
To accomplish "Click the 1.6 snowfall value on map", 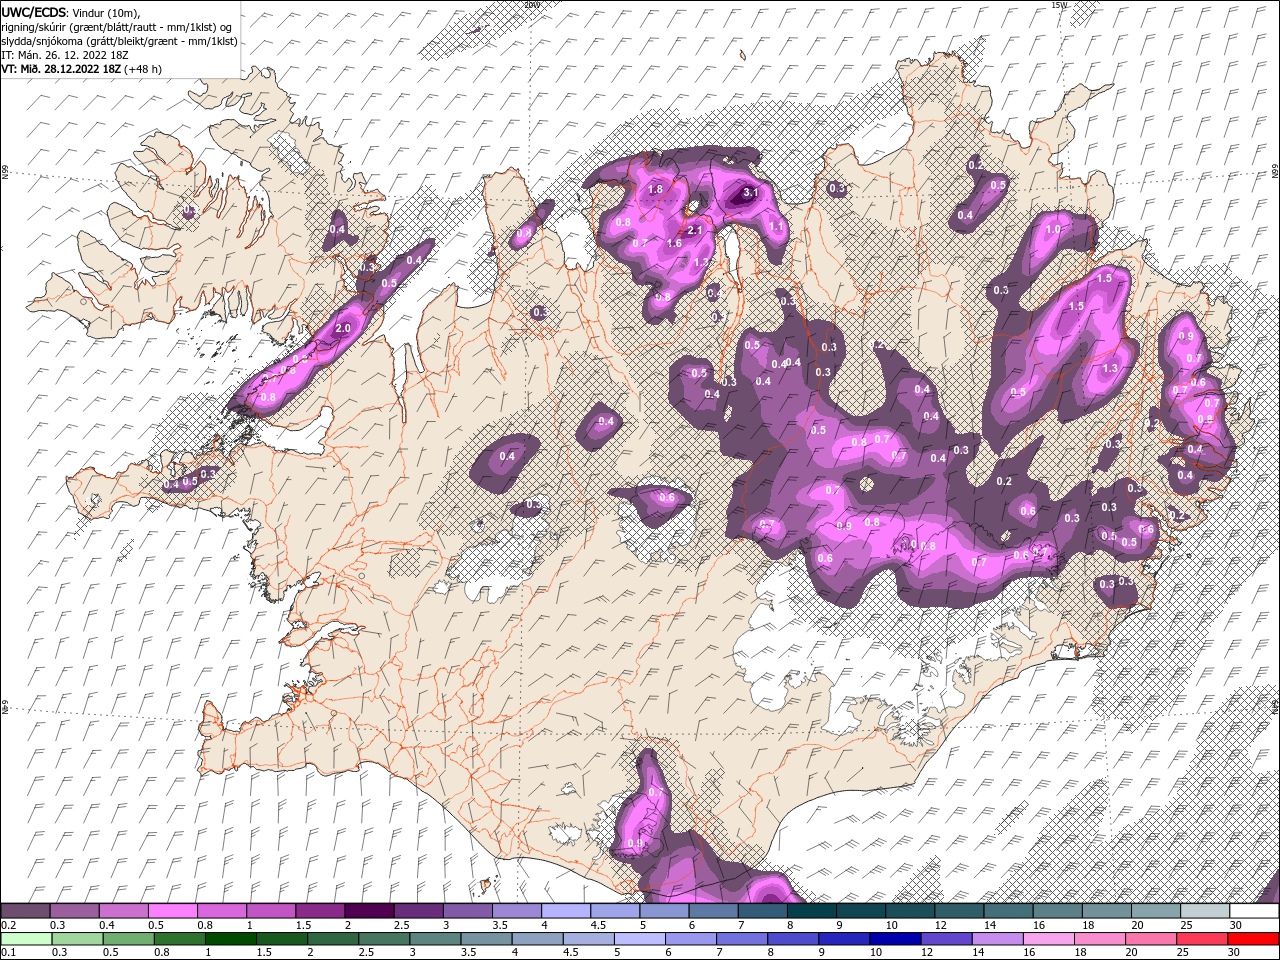I will 674,243.
